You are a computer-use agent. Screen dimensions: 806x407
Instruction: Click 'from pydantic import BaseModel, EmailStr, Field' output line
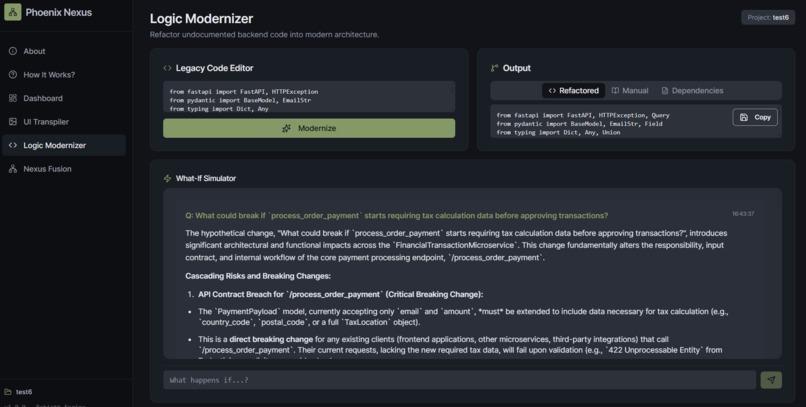[579, 124]
